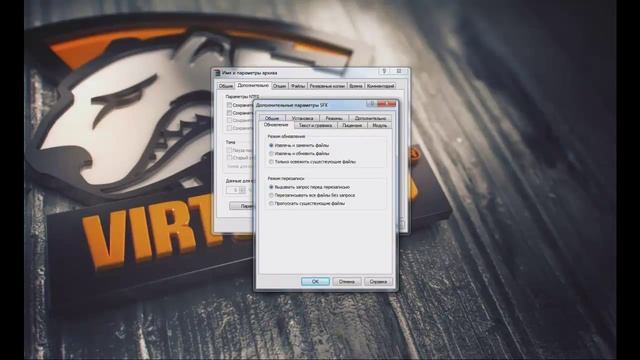The height and width of the screenshot is (360, 640).
Task: Click help question mark in archive parameters window
Action: tap(384, 71)
